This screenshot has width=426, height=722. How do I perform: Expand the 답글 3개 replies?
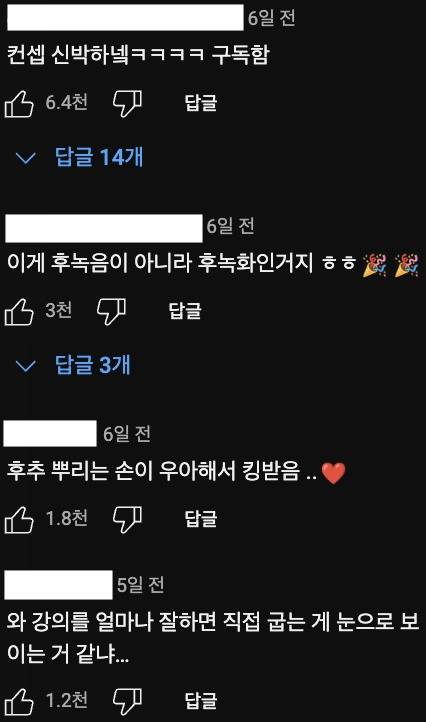click(93, 365)
